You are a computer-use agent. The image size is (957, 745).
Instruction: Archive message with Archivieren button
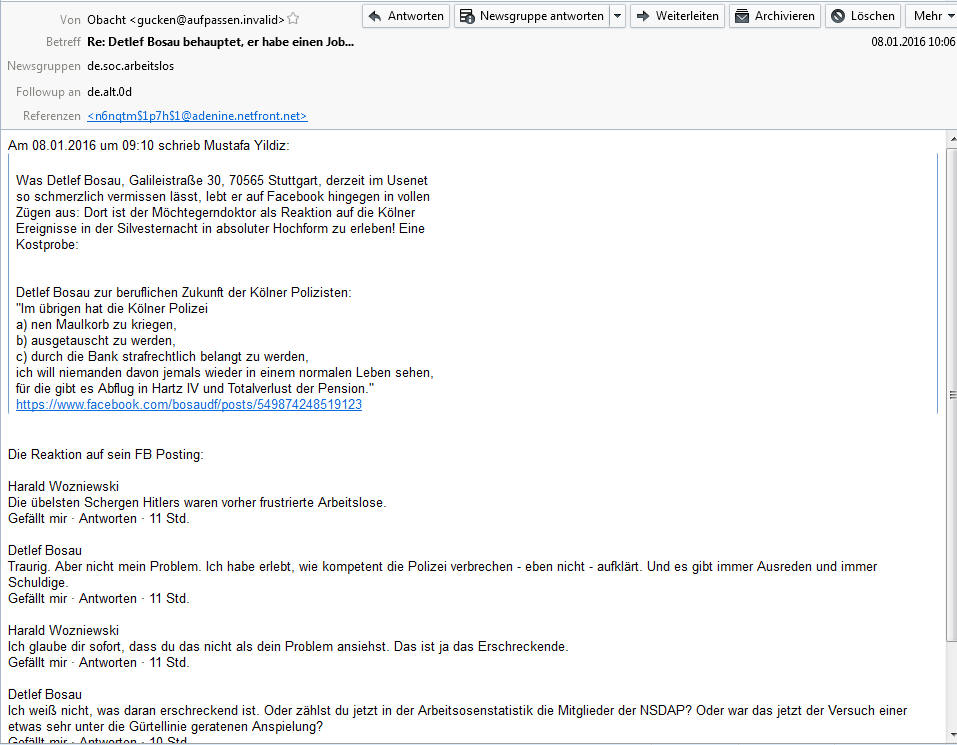(x=775, y=16)
